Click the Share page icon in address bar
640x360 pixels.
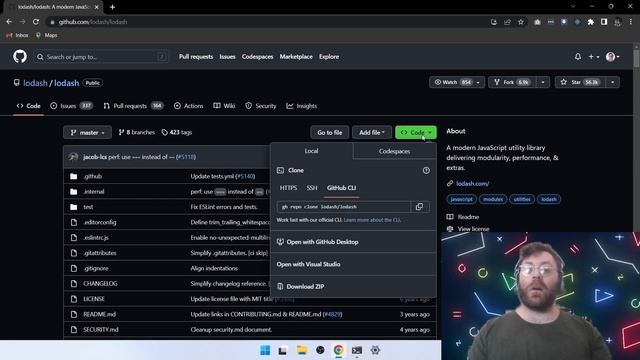tap(507, 22)
